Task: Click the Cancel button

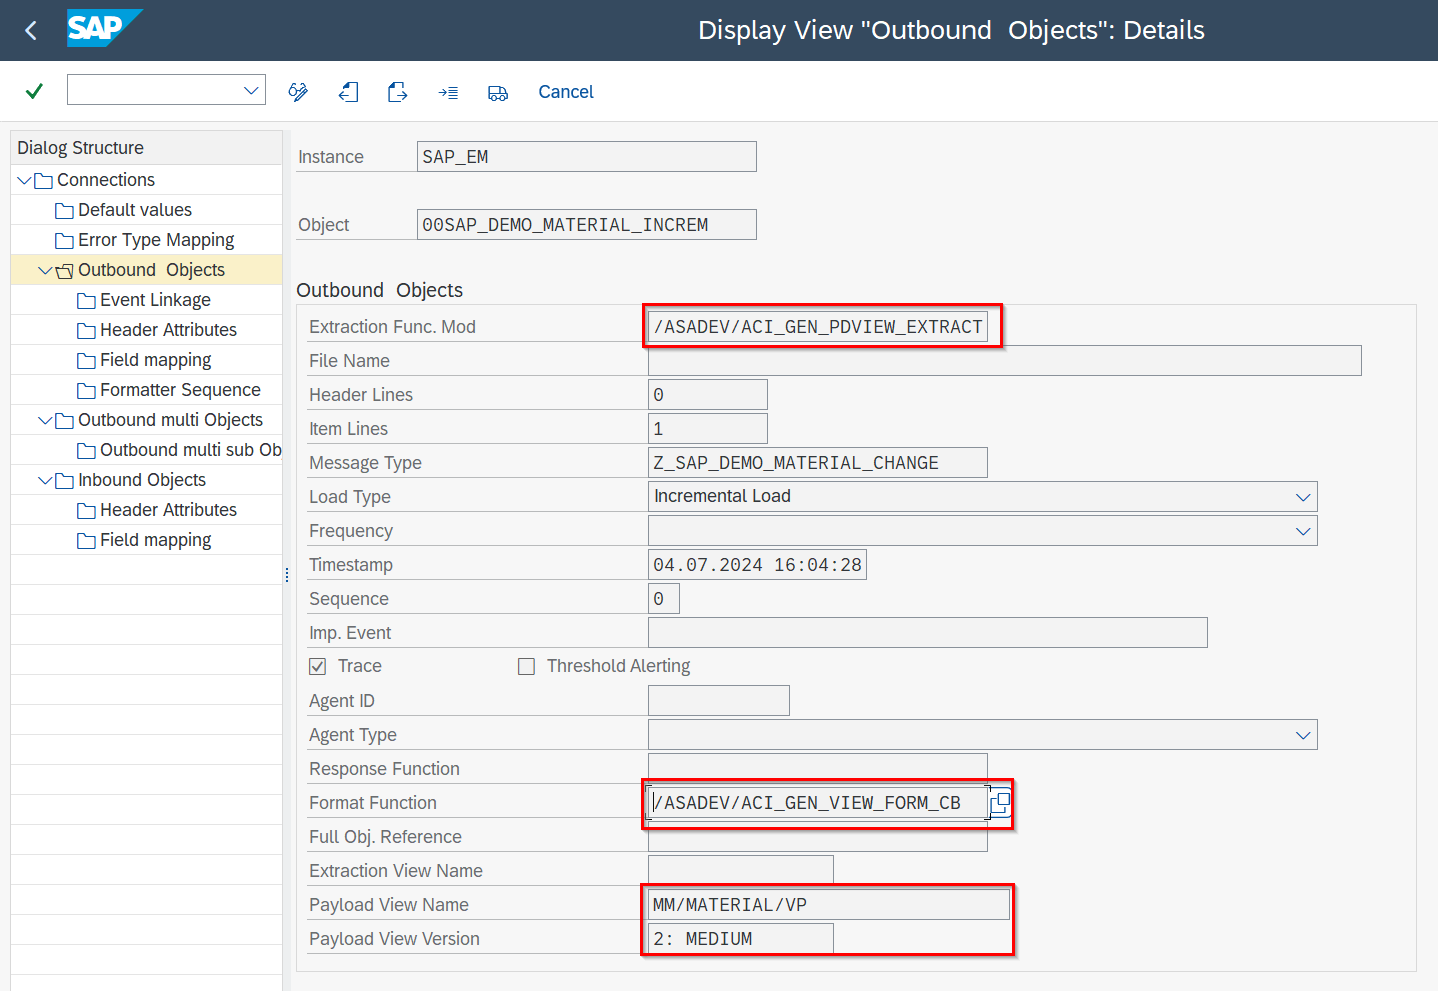Action: (566, 92)
